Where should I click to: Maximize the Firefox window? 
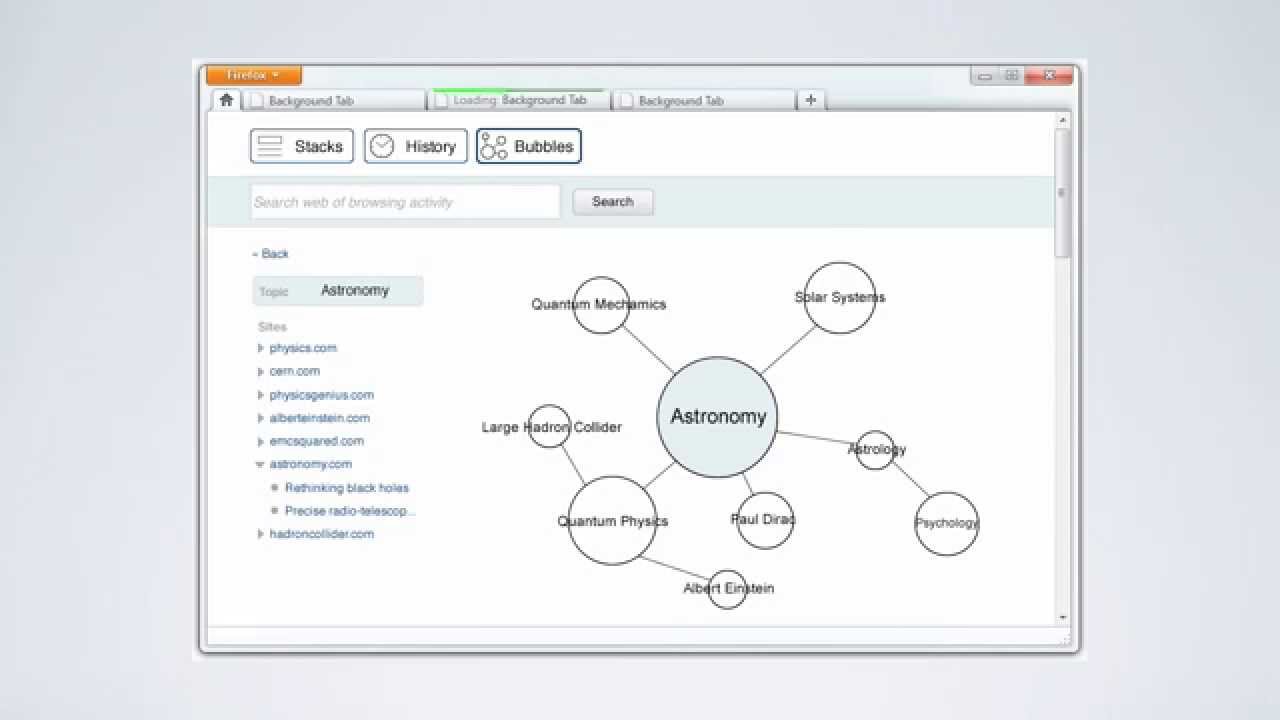tap(1011, 75)
